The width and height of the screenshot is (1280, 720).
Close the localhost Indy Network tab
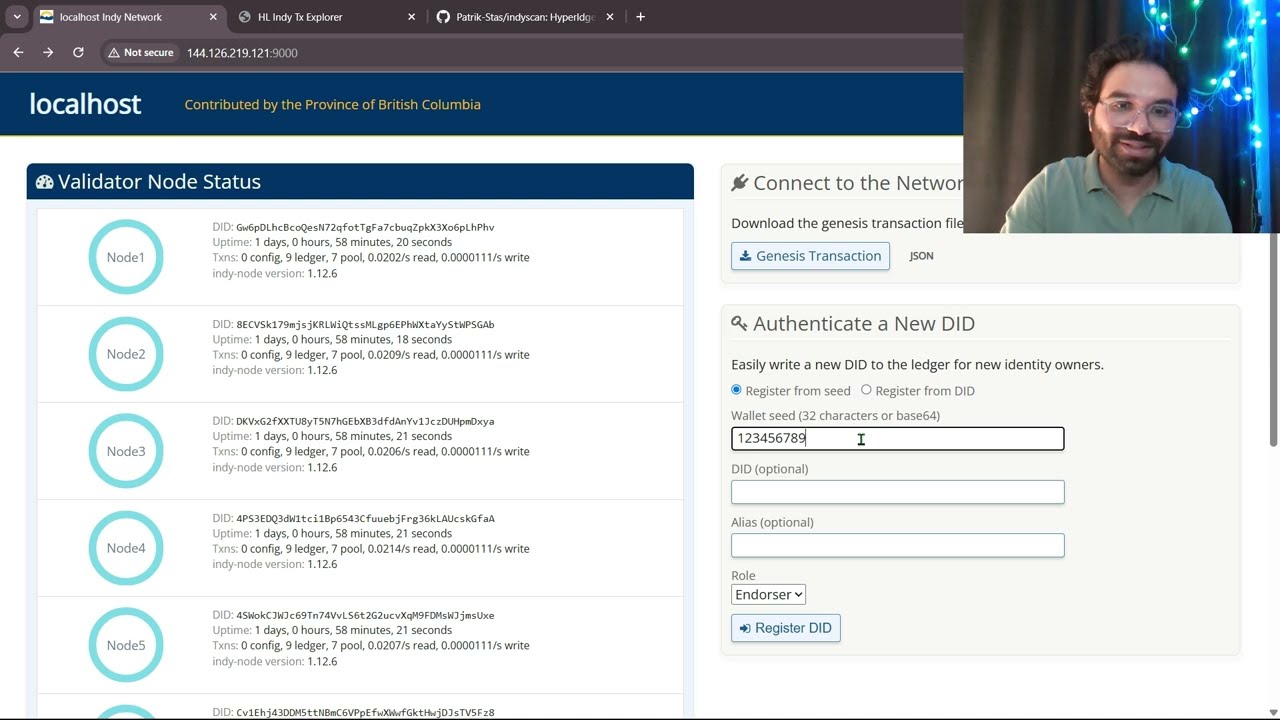(x=213, y=17)
